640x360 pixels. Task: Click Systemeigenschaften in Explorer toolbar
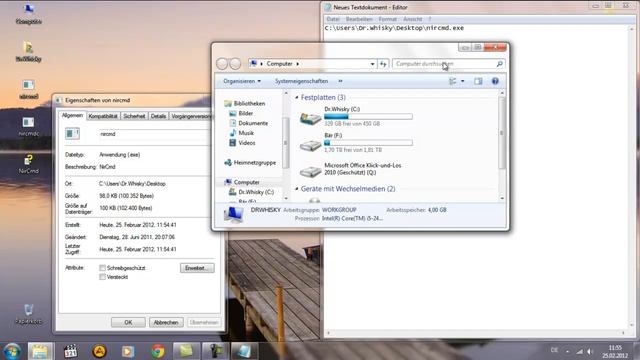(x=301, y=81)
